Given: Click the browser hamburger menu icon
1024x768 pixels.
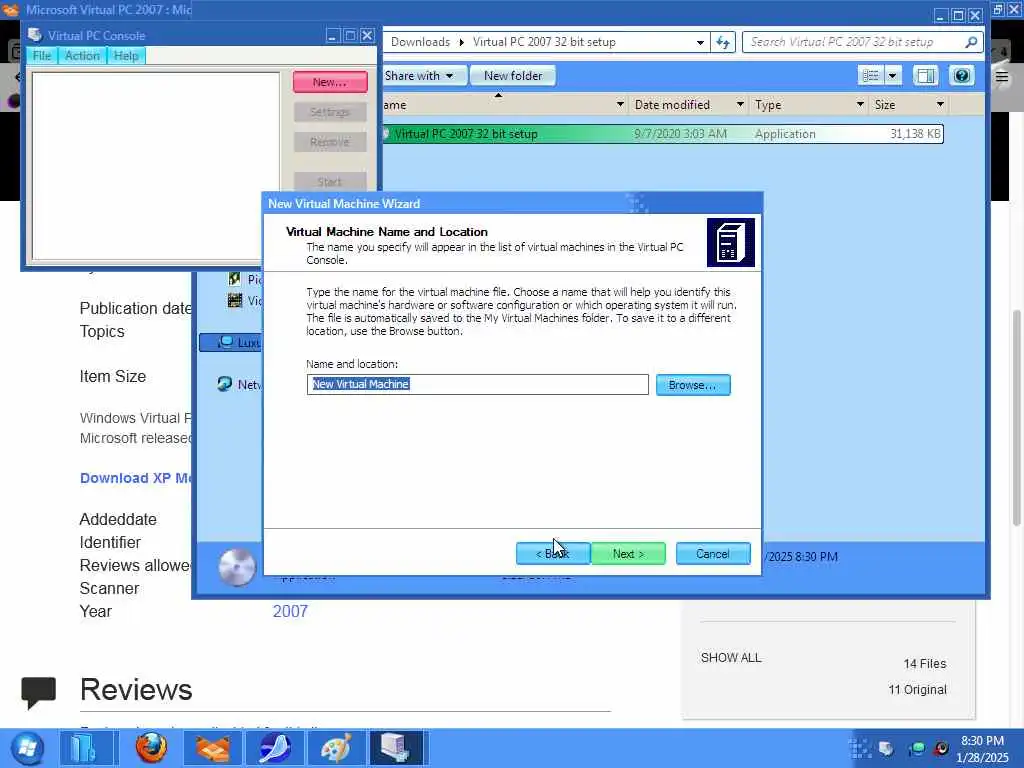Looking at the screenshot, I should pyautogui.click(x=1002, y=77).
